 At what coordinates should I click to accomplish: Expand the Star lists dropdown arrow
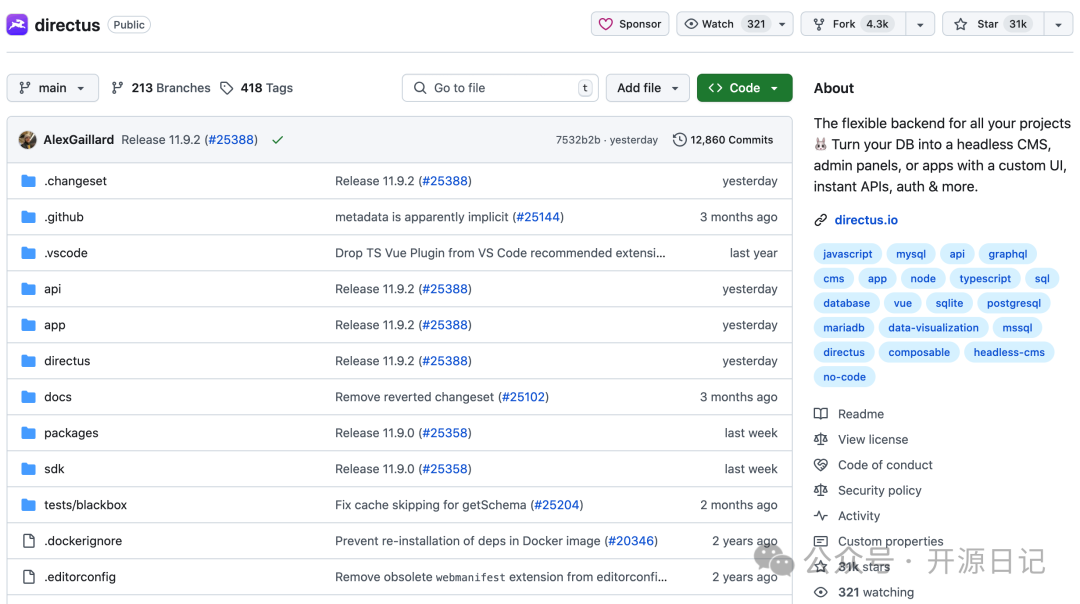pyautogui.click(x=1059, y=24)
